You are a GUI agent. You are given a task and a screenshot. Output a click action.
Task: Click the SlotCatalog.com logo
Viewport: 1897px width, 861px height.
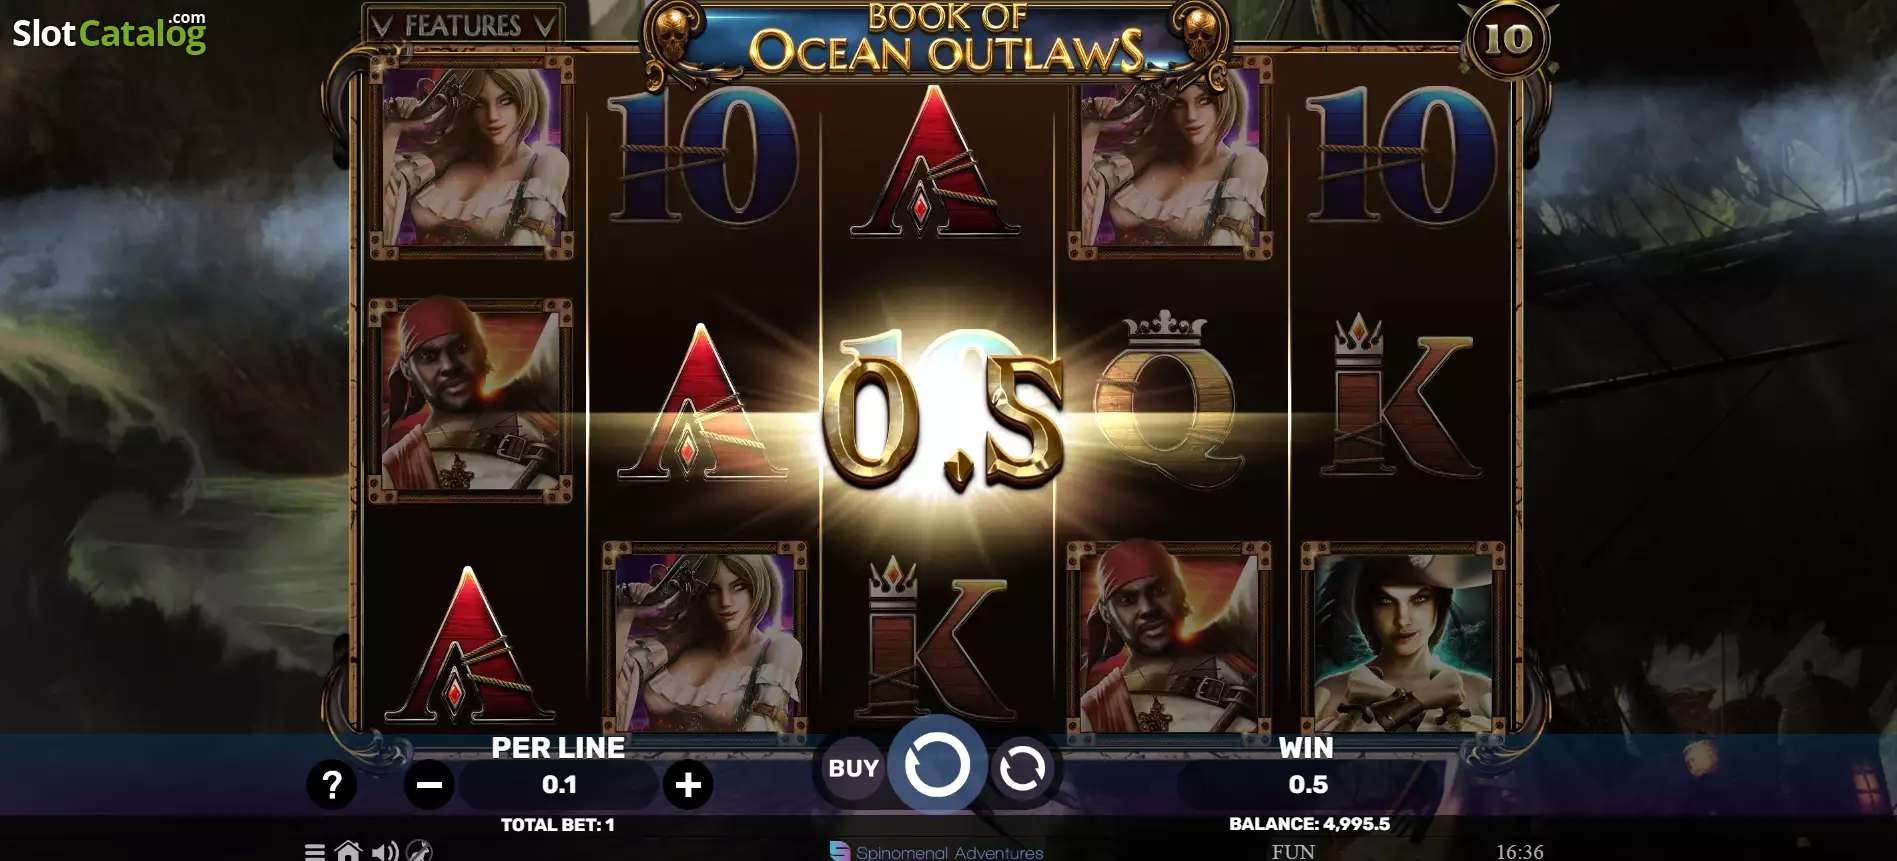(x=109, y=33)
